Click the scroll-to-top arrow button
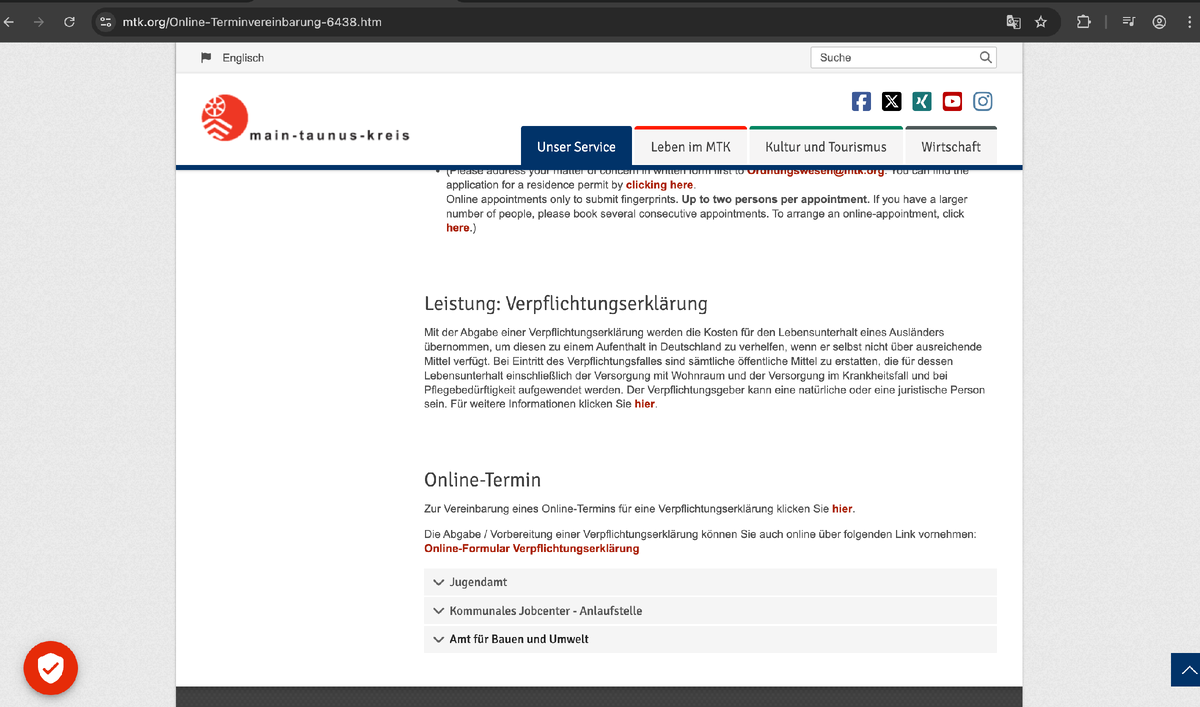Image resolution: width=1200 pixels, height=707 pixels. click(1186, 670)
